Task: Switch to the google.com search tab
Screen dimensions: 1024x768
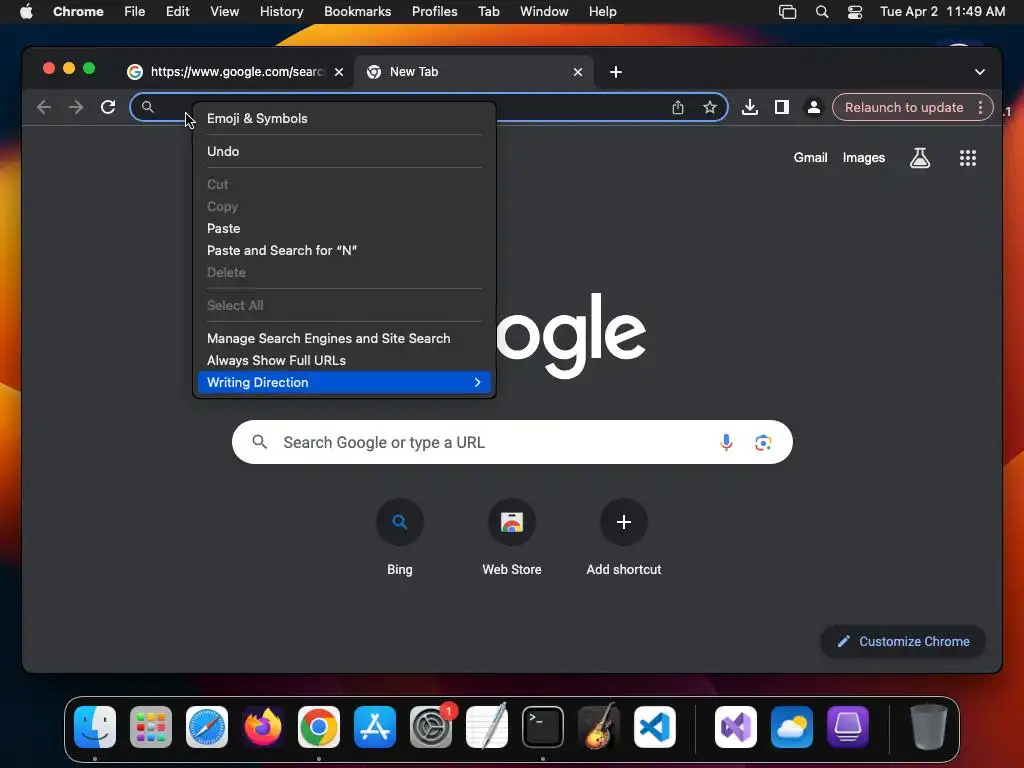Action: click(x=236, y=72)
